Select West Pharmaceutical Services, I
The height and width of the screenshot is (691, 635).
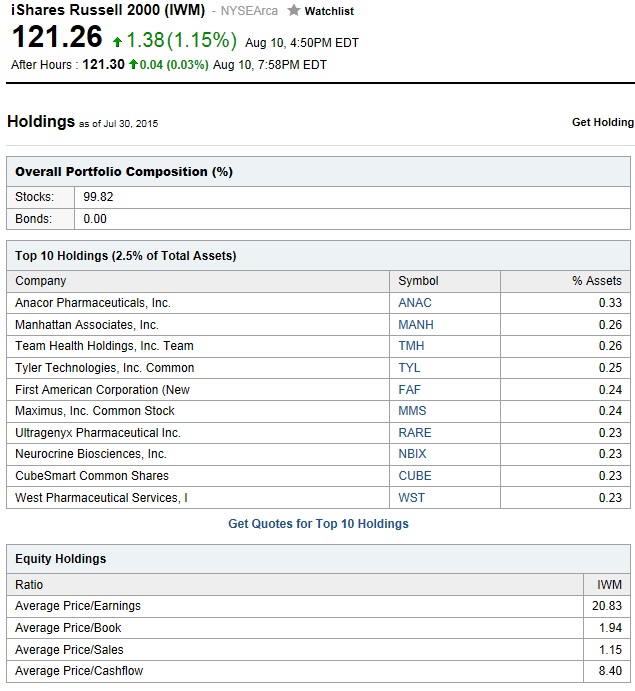(101, 498)
